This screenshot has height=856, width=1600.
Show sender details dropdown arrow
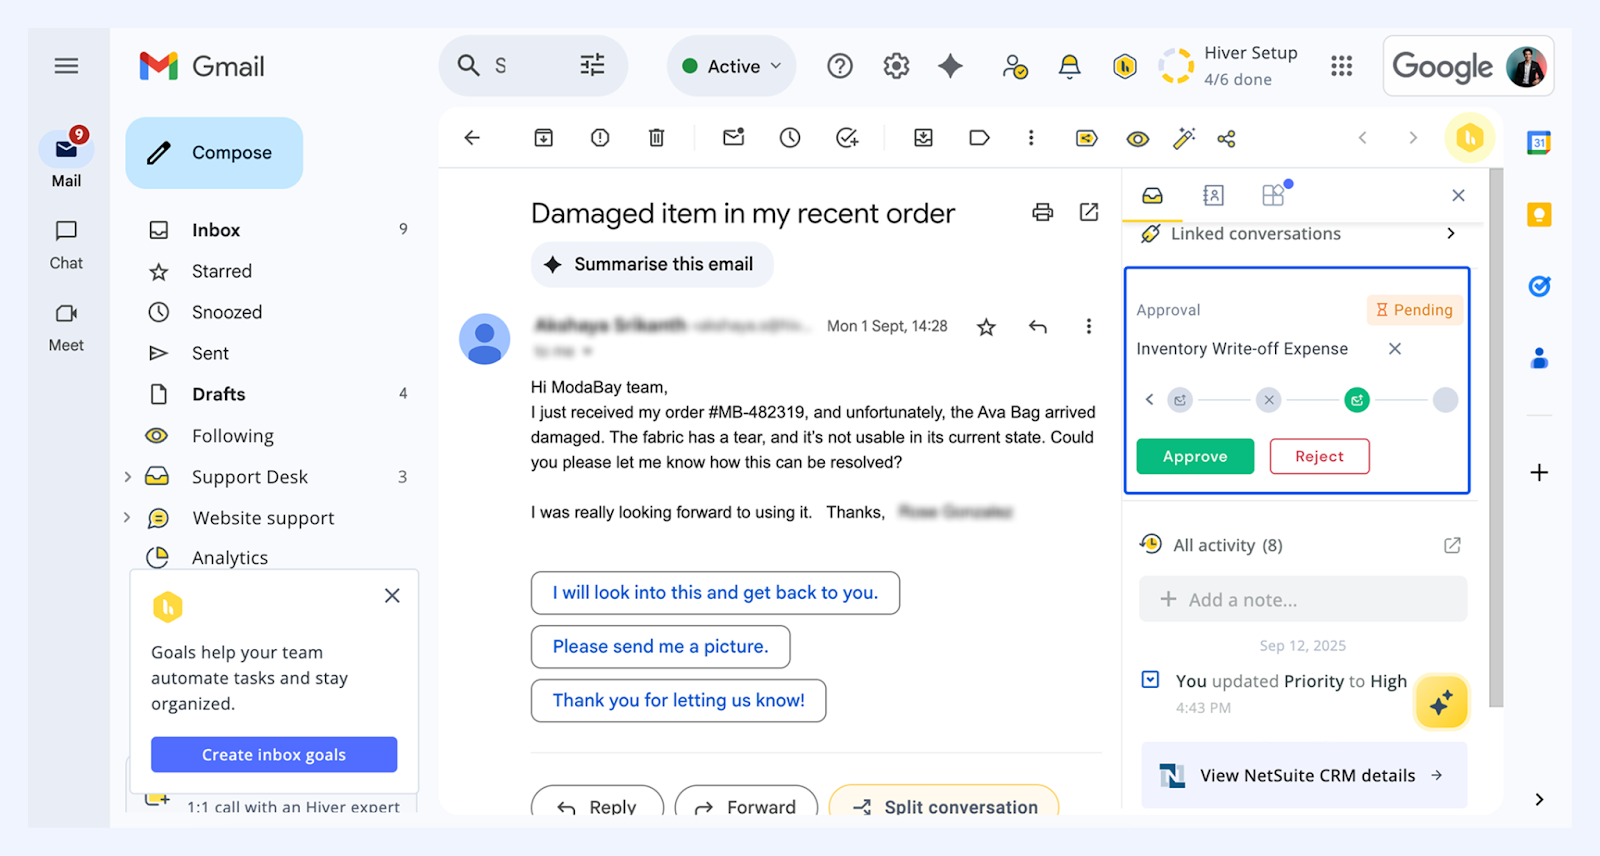pos(587,352)
